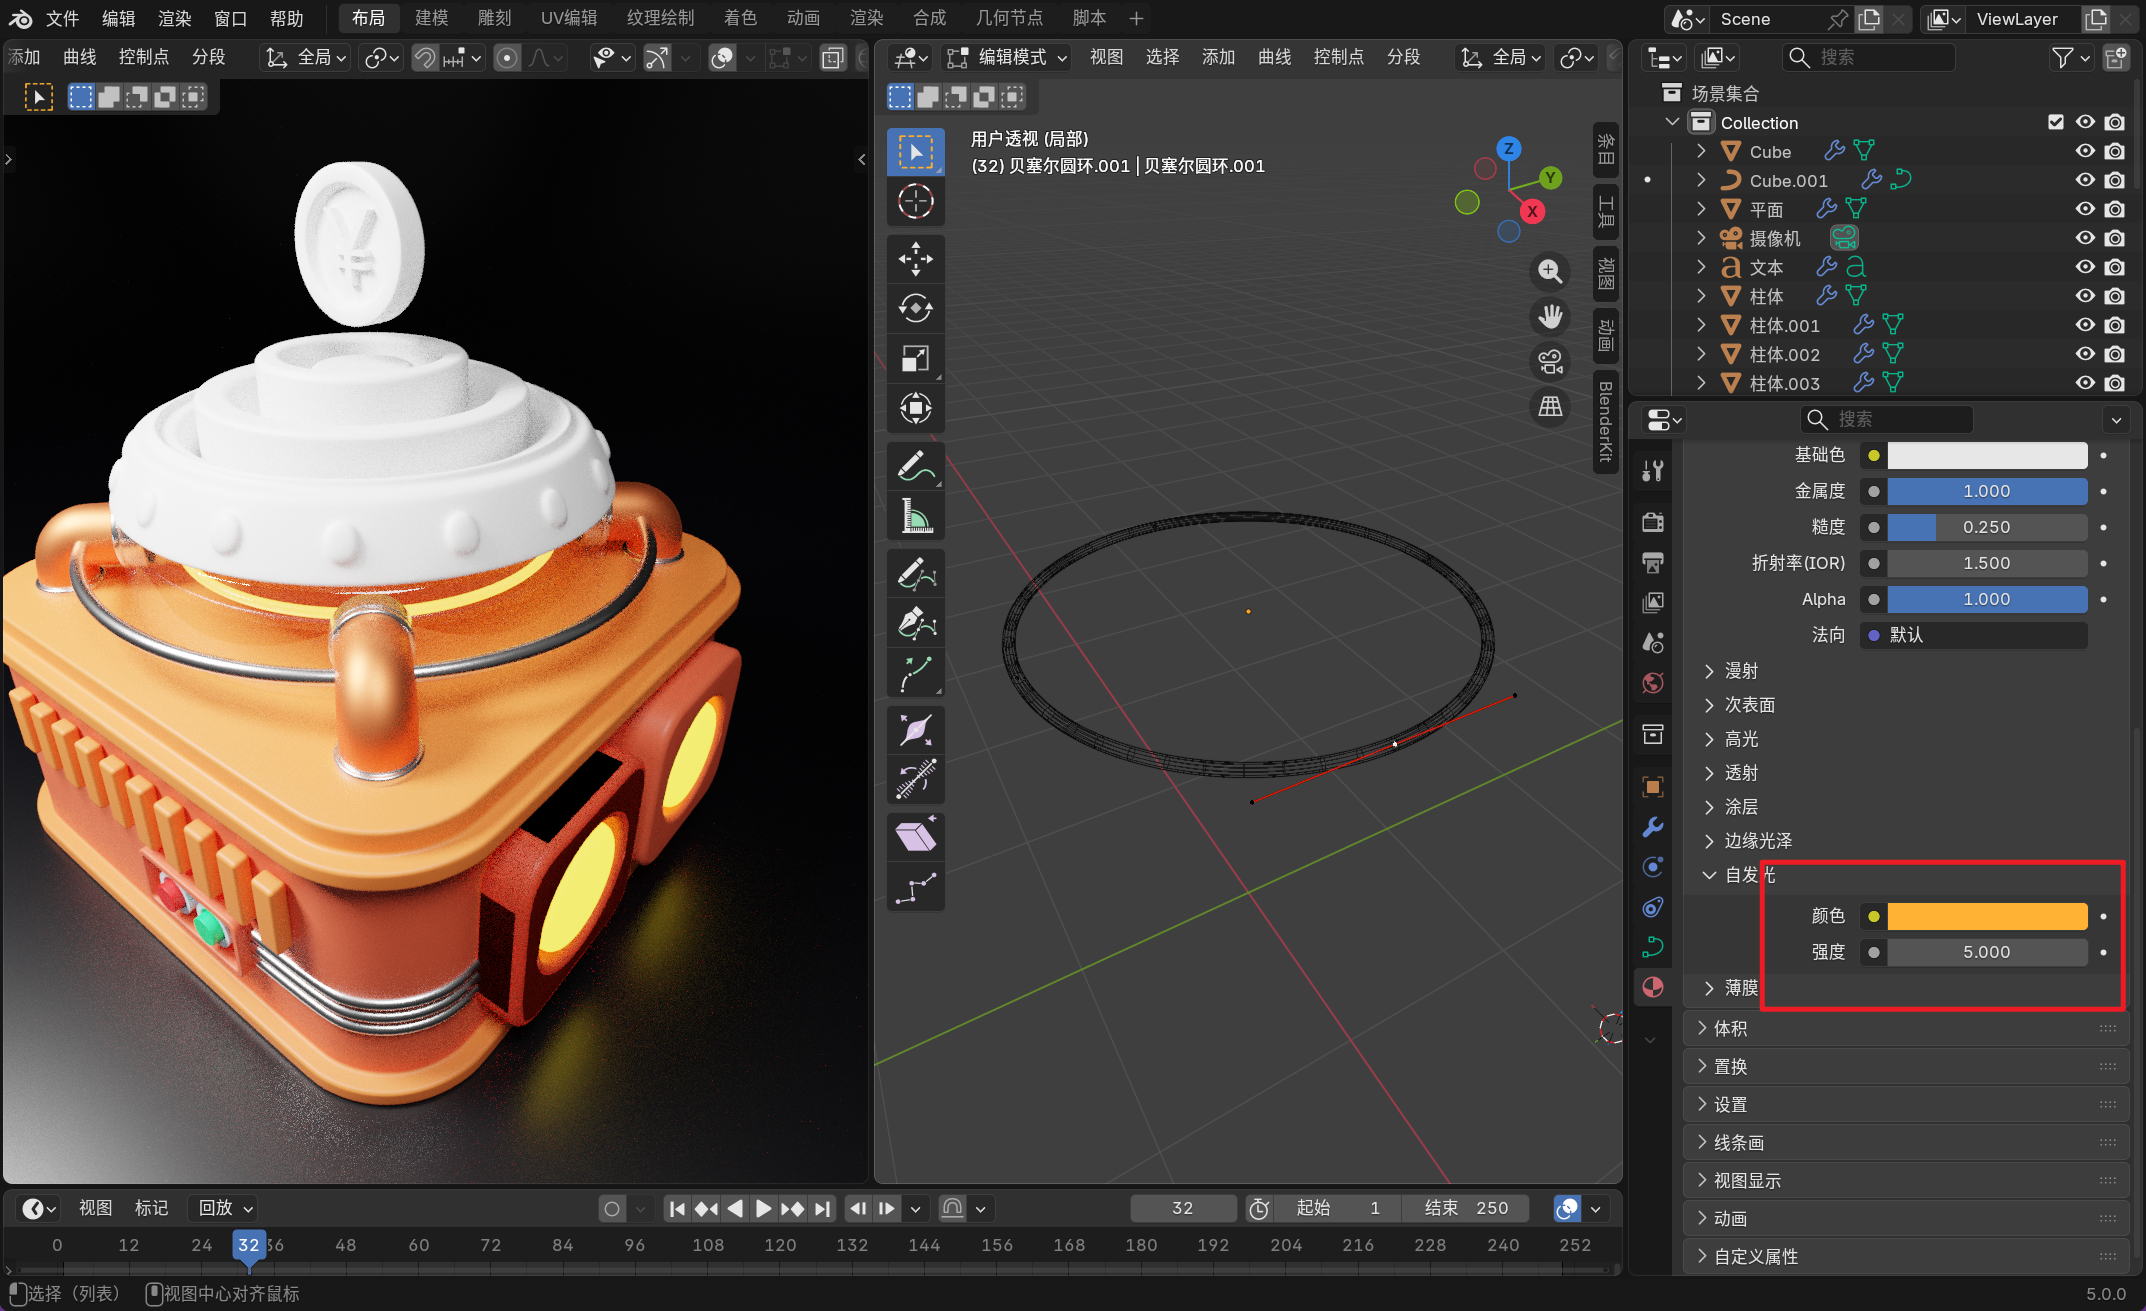Select the Move tool in viewport toolbar

[915, 258]
